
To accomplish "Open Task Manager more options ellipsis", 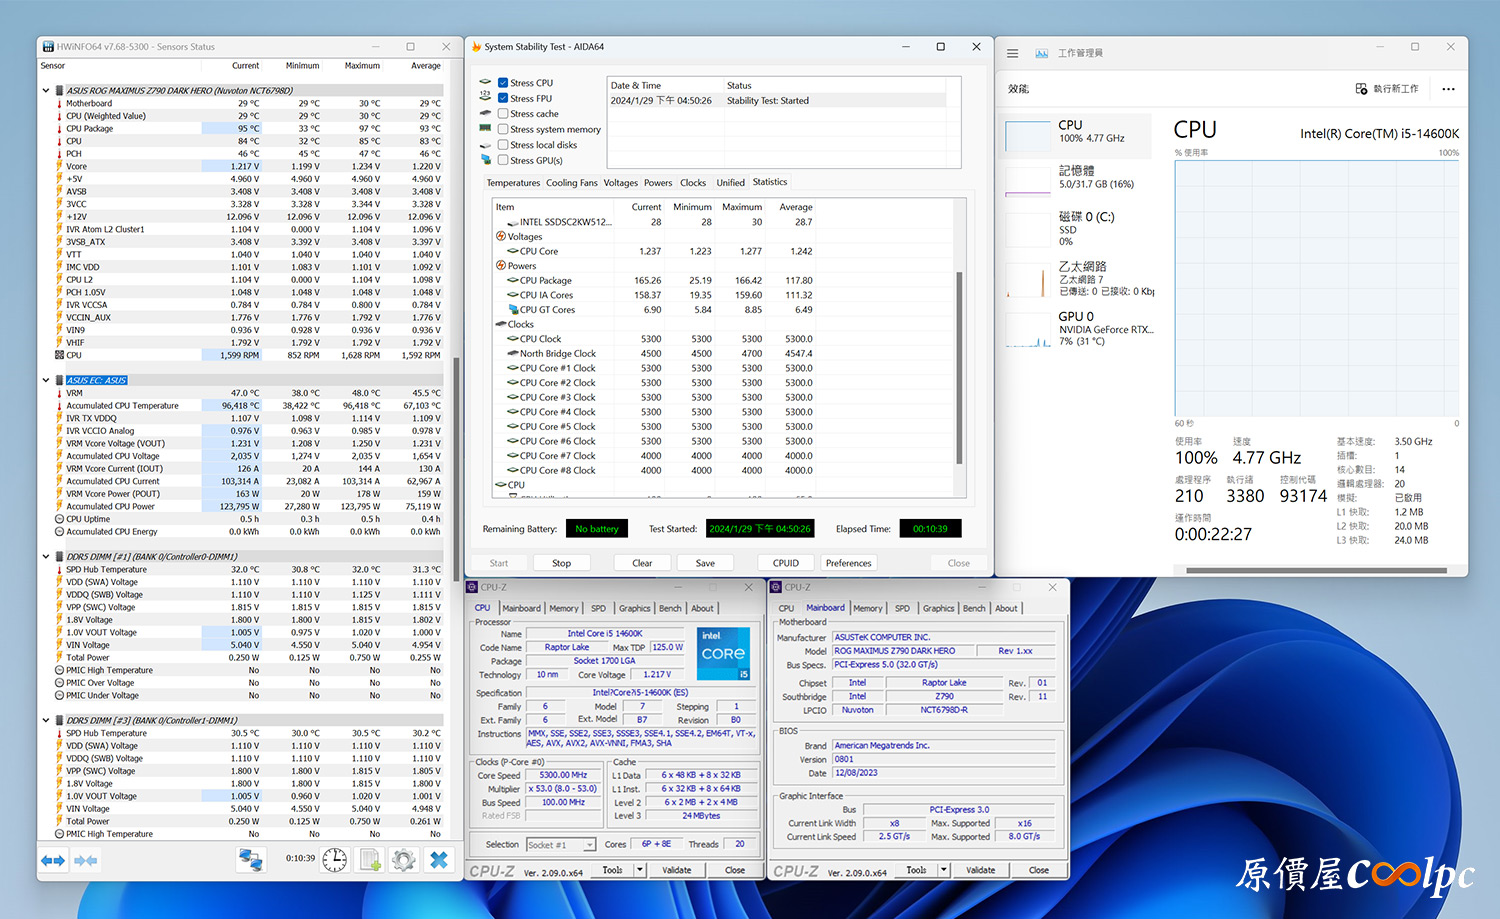I will 1448,89.
